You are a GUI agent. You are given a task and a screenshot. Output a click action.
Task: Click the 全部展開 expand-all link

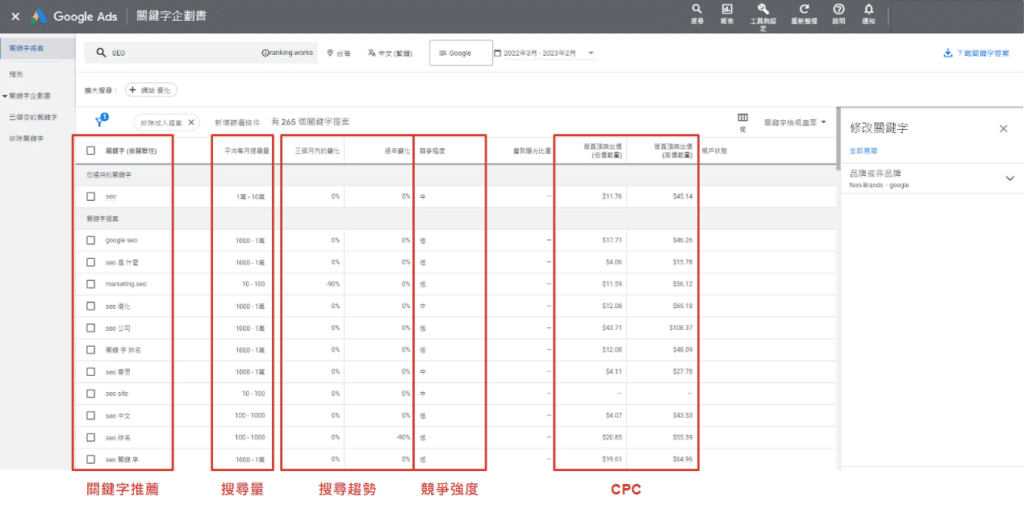coord(863,150)
